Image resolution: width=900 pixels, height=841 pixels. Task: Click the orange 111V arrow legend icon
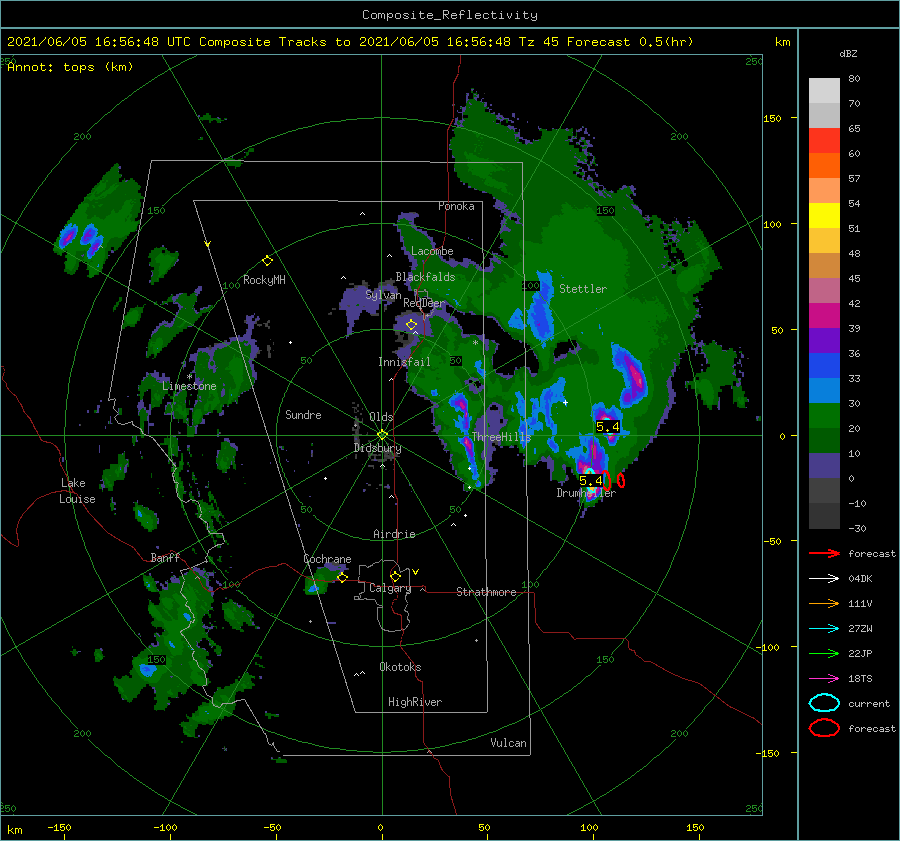824,603
